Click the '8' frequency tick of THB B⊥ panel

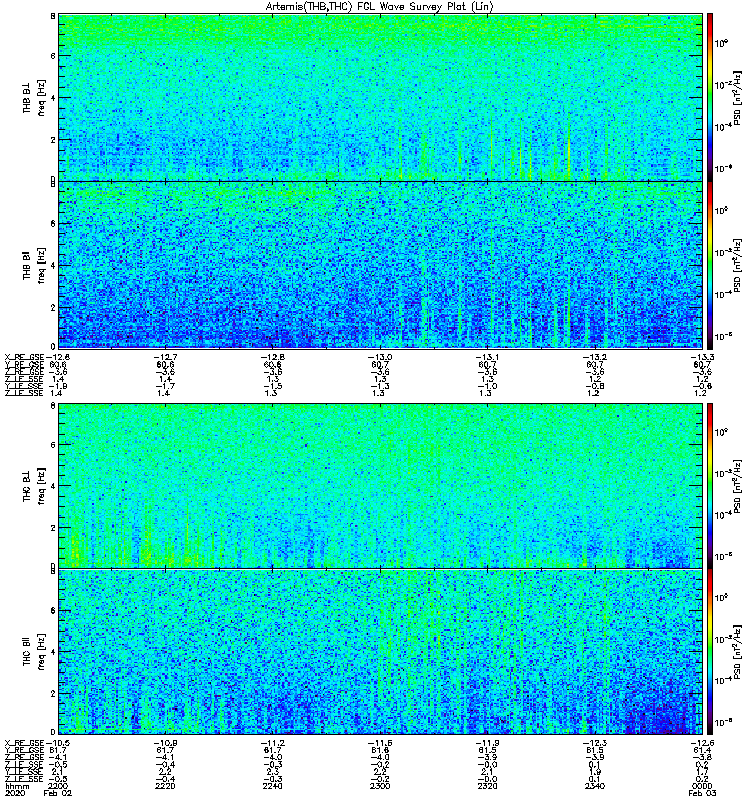(x=53, y=16)
